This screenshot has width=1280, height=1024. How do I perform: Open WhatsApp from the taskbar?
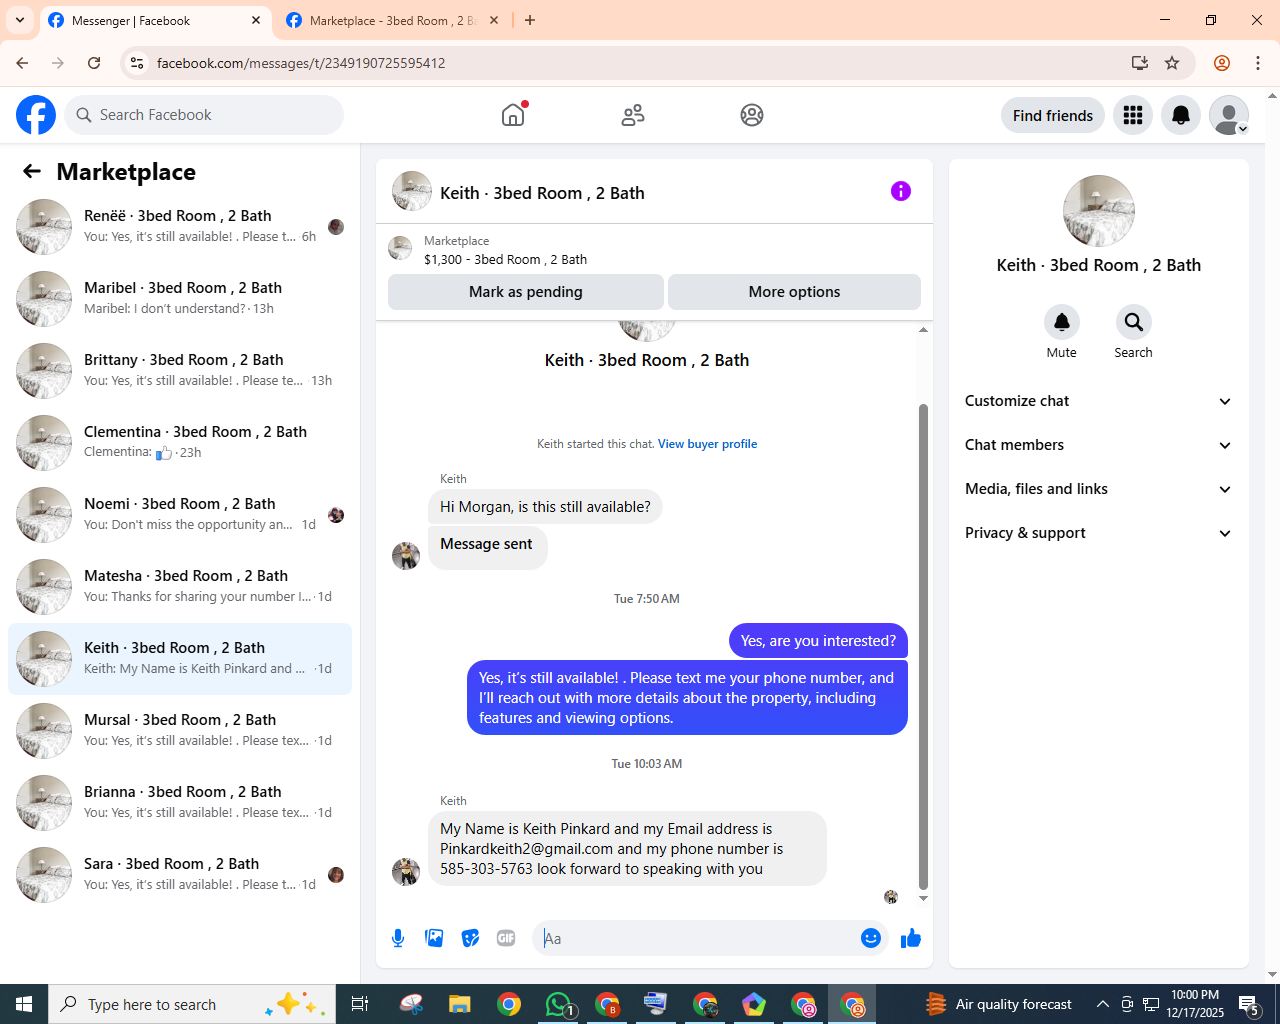tap(558, 1004)
